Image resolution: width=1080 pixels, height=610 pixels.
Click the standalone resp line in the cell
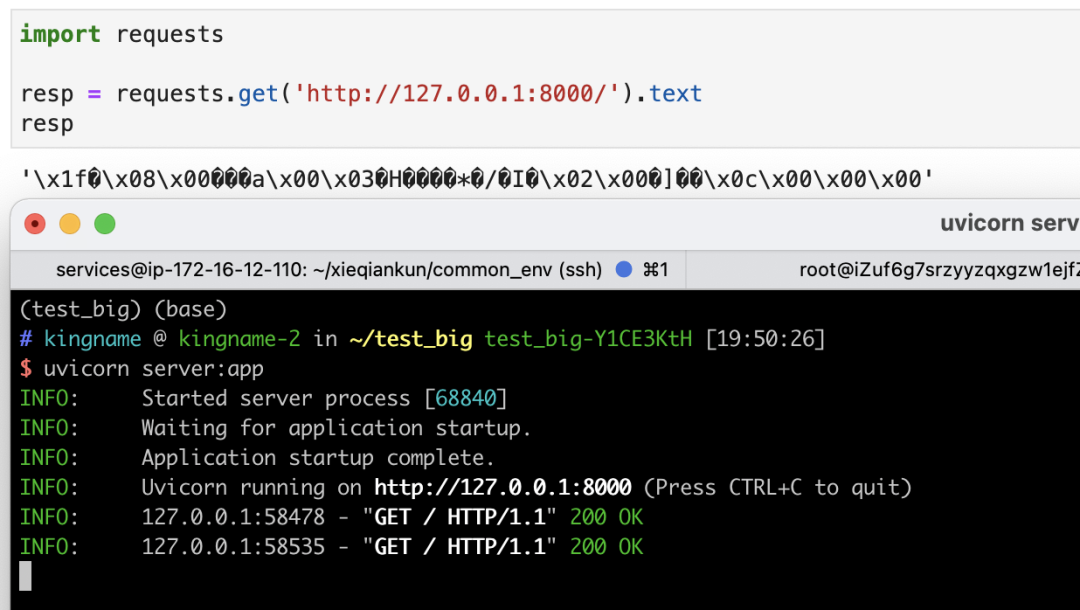click(x=47, y=124)
